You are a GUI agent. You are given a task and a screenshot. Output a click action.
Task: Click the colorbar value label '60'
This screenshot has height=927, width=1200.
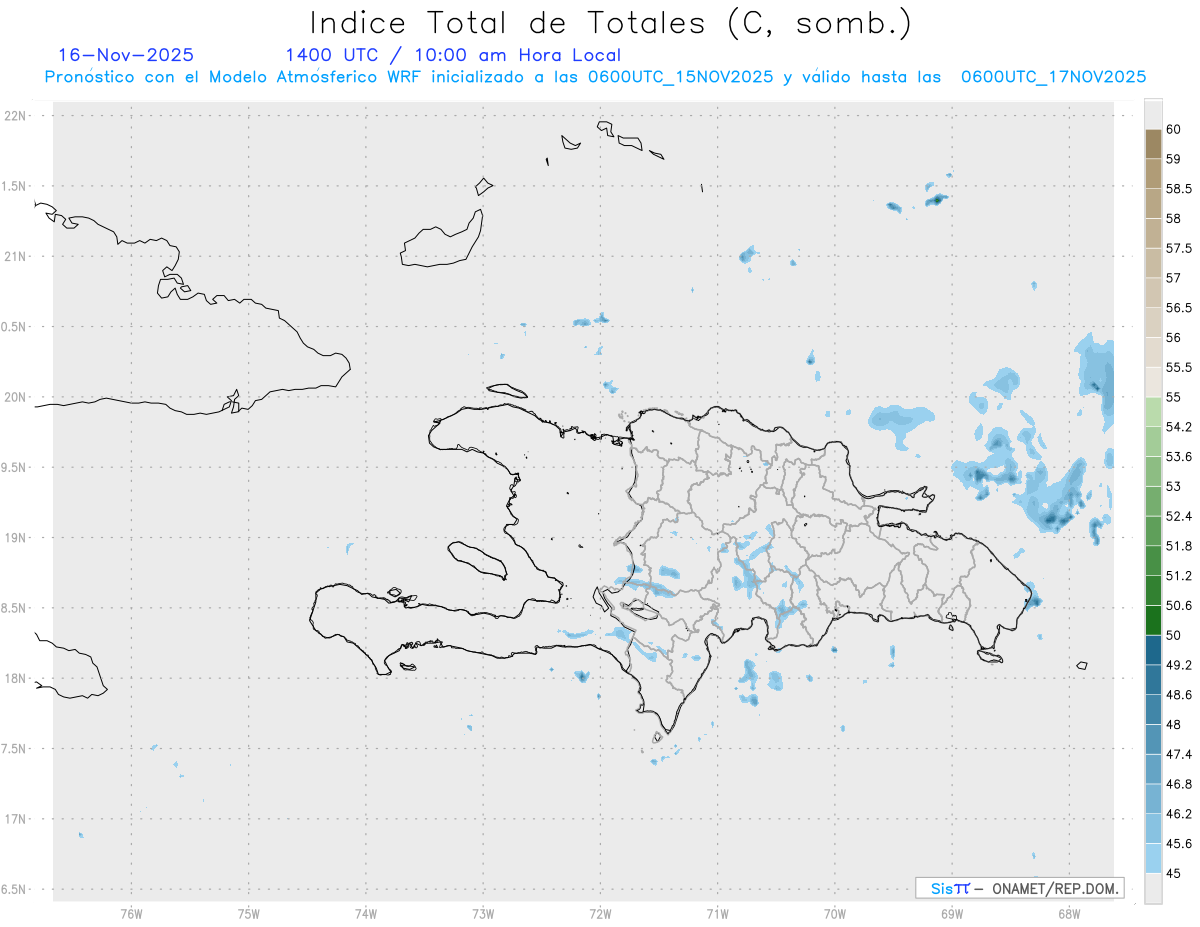coord(1173,129)
